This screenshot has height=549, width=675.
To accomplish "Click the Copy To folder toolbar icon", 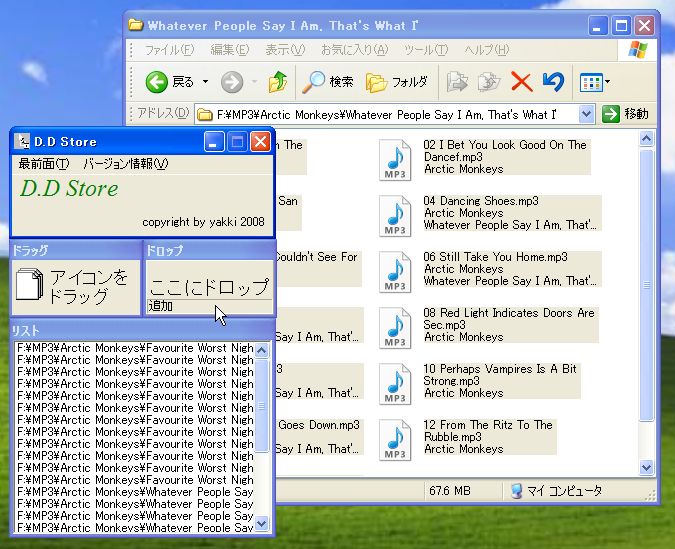I will pyautogui.click(x=489, y=82).
